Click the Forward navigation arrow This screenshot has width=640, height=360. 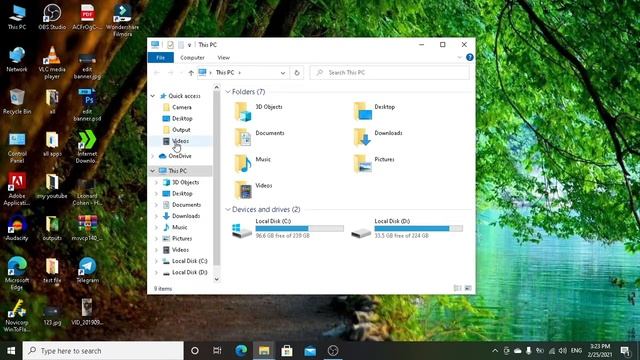click(171, 73)
